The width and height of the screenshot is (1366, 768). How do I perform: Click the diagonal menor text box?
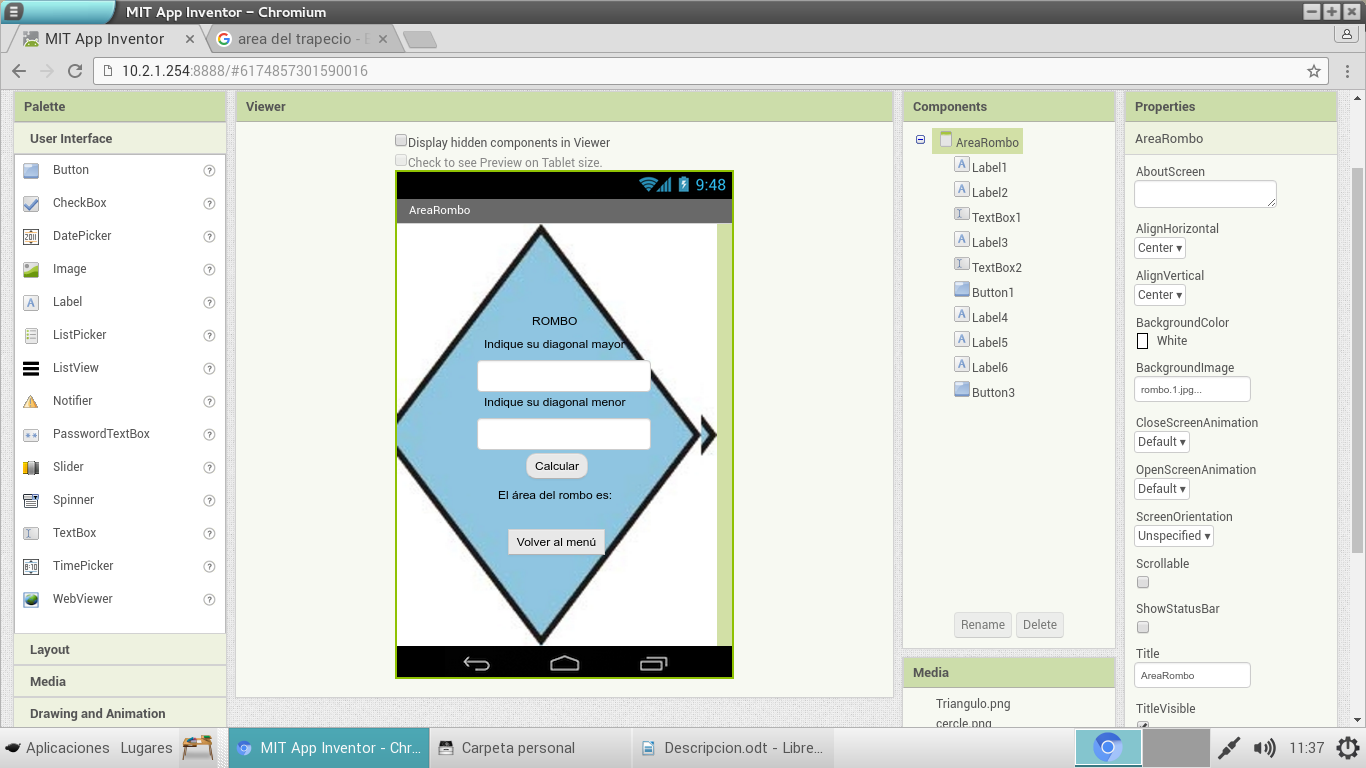click(x=564, y=434)
